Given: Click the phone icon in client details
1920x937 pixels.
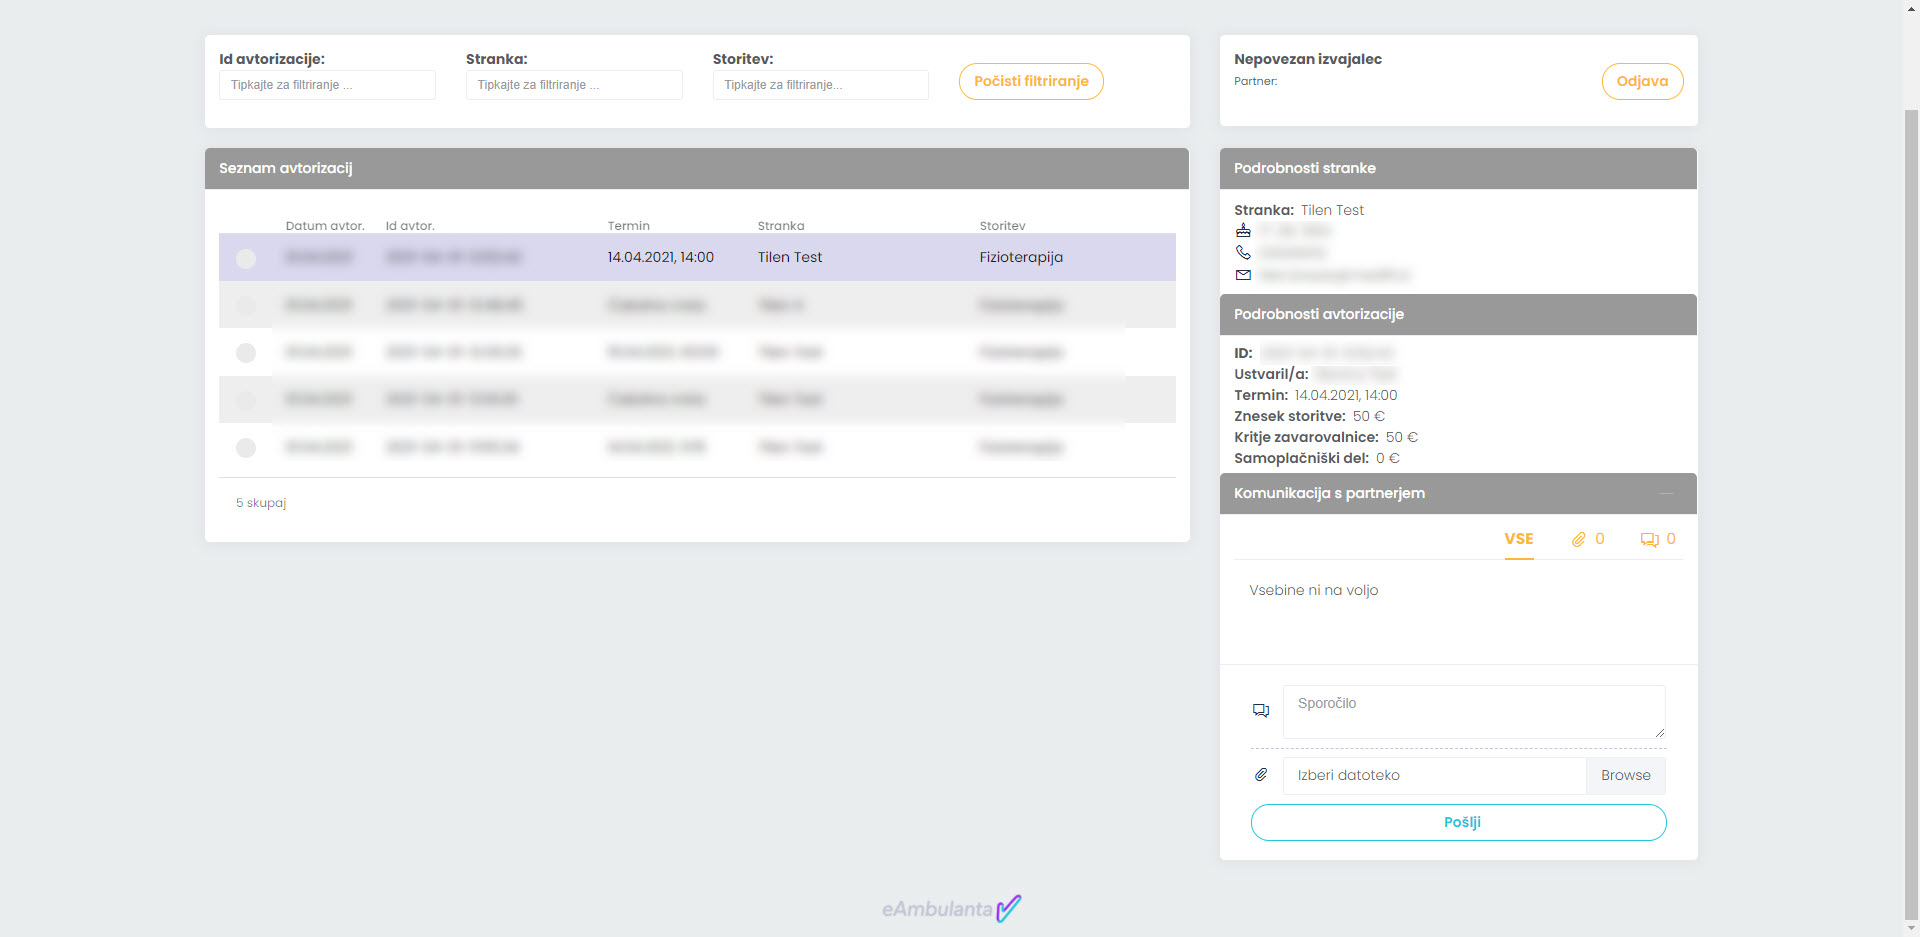Looking at the screenshot, I should [1243, 253].
